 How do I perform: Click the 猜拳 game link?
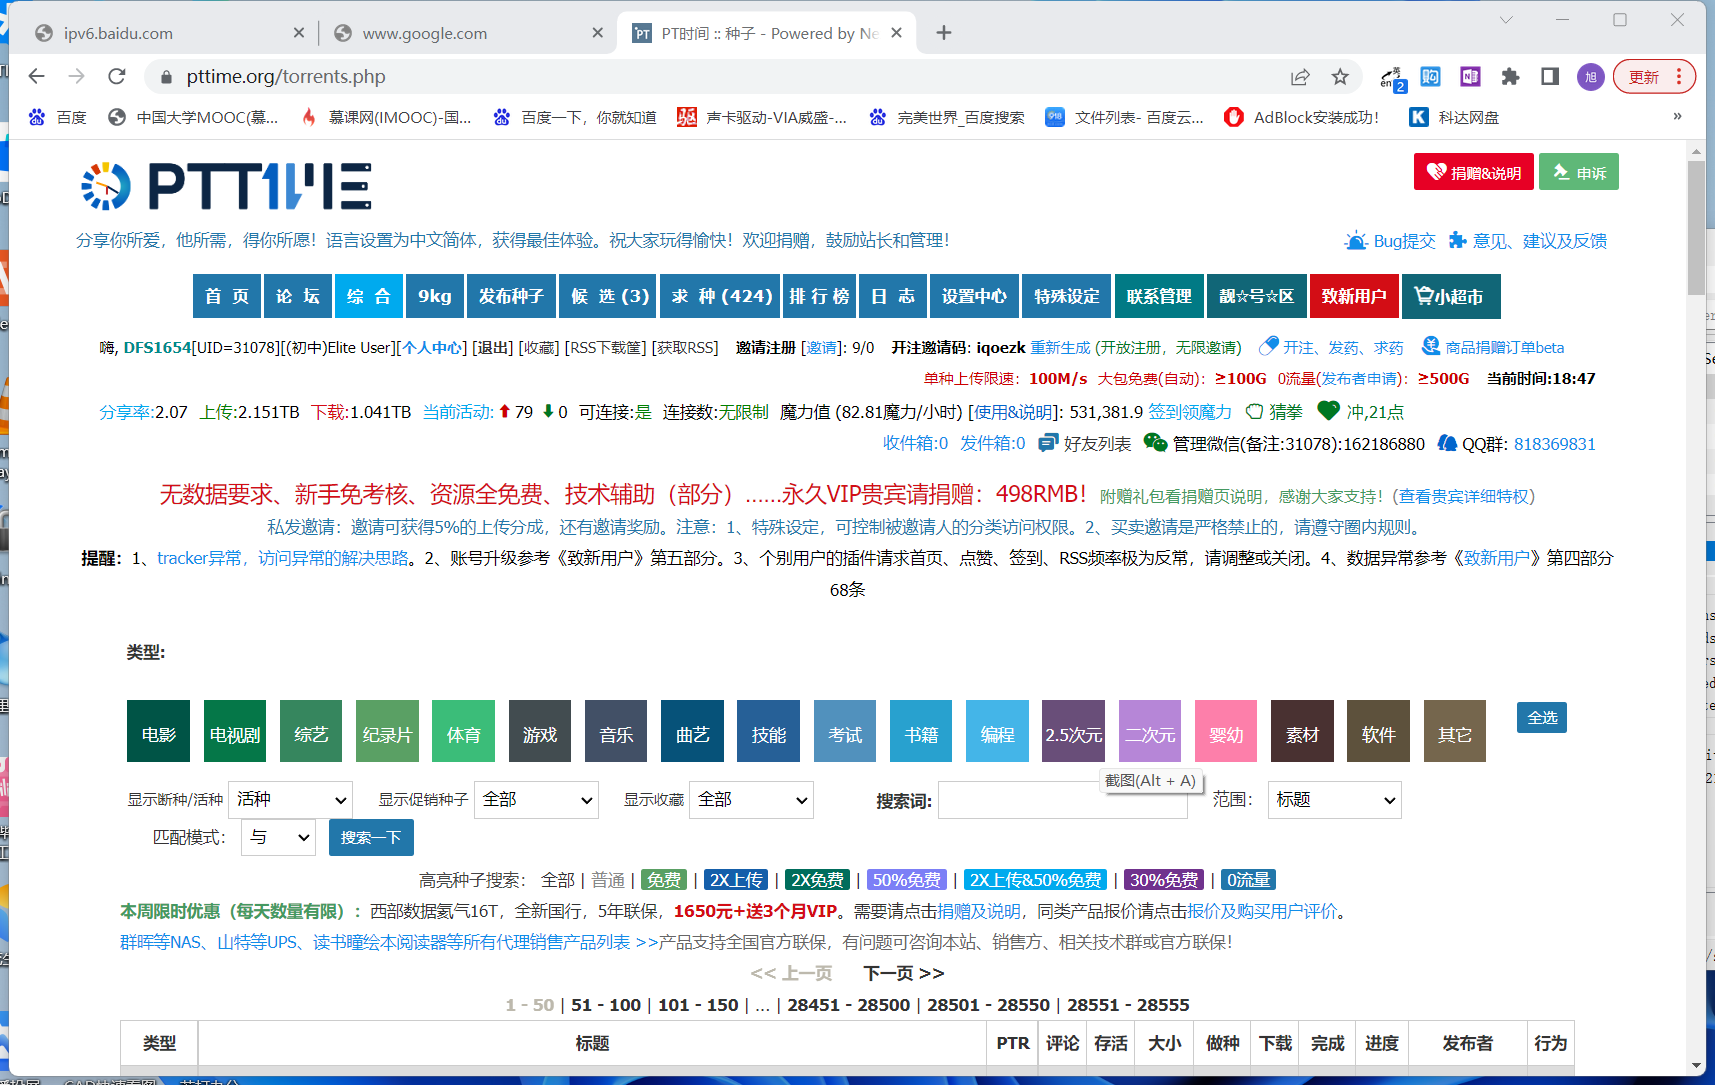coord(1274,412)
